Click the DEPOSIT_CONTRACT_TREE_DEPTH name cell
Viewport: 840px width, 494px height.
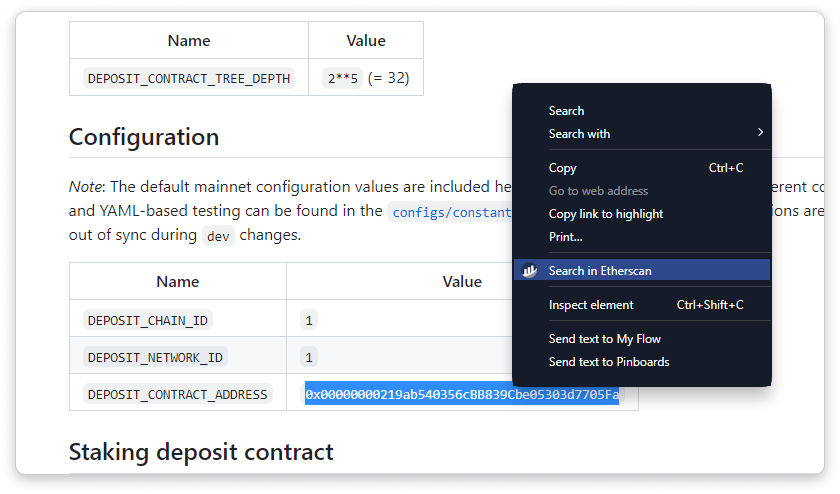(189, 78)
